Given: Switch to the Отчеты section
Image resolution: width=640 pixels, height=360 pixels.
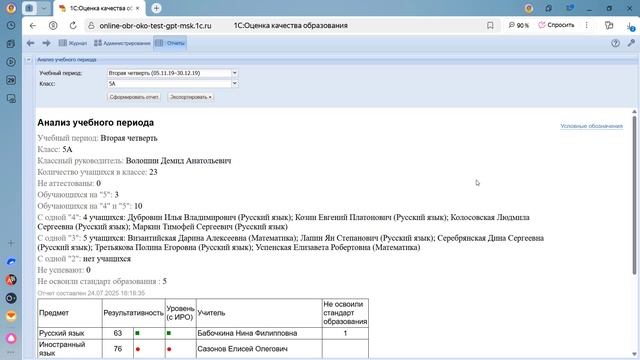Looking at the screenshot, I should click(170, 43).
